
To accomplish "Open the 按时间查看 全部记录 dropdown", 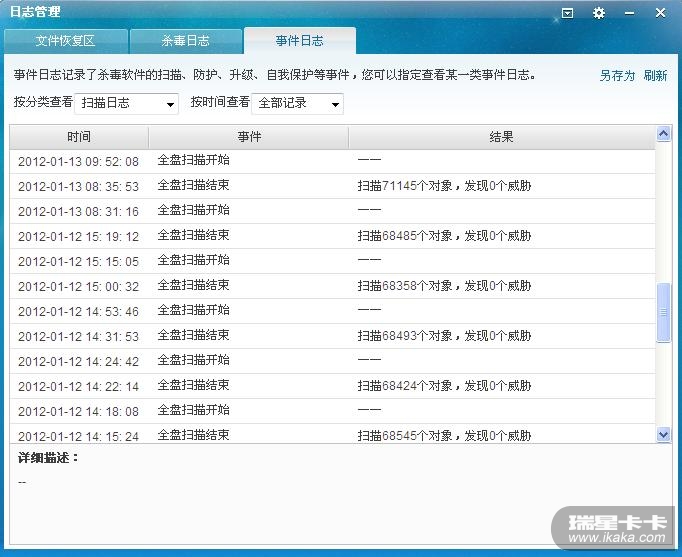I will click(x=298, y=103).
